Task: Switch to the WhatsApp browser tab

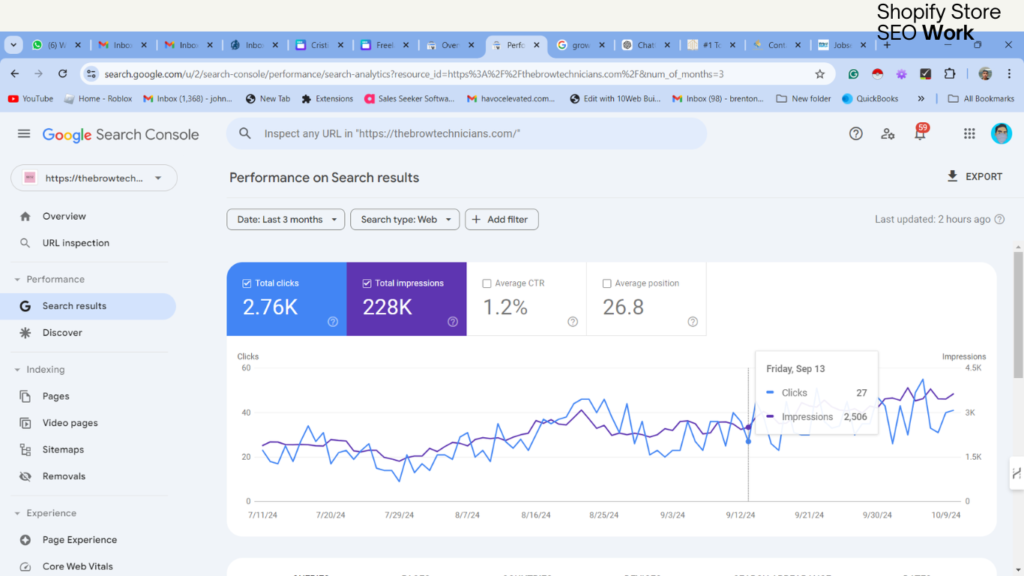Action: 56,45
